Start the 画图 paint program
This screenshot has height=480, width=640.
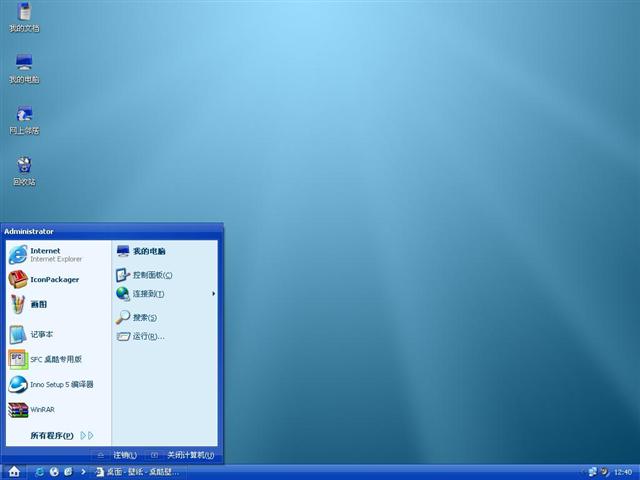58,304
